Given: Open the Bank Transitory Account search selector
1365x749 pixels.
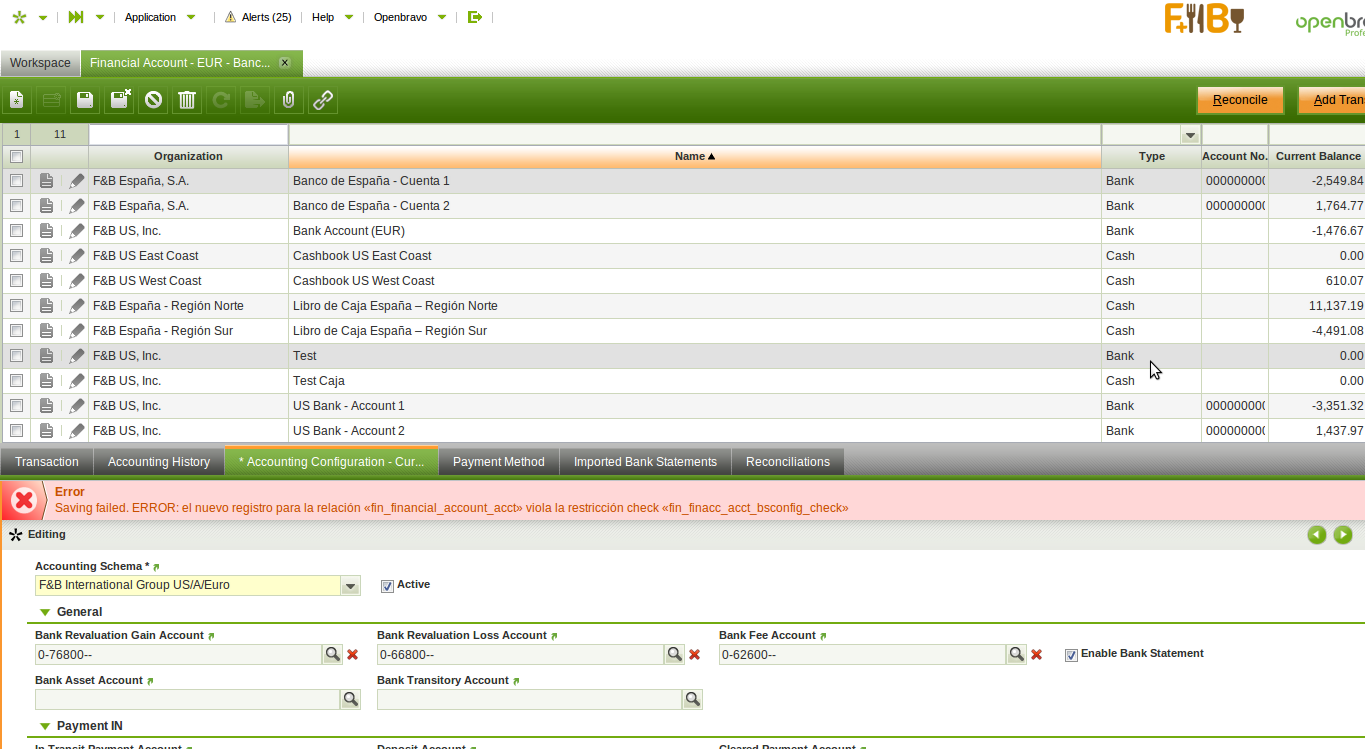Looking at the screenshot, I should click(x=692, y=699).
